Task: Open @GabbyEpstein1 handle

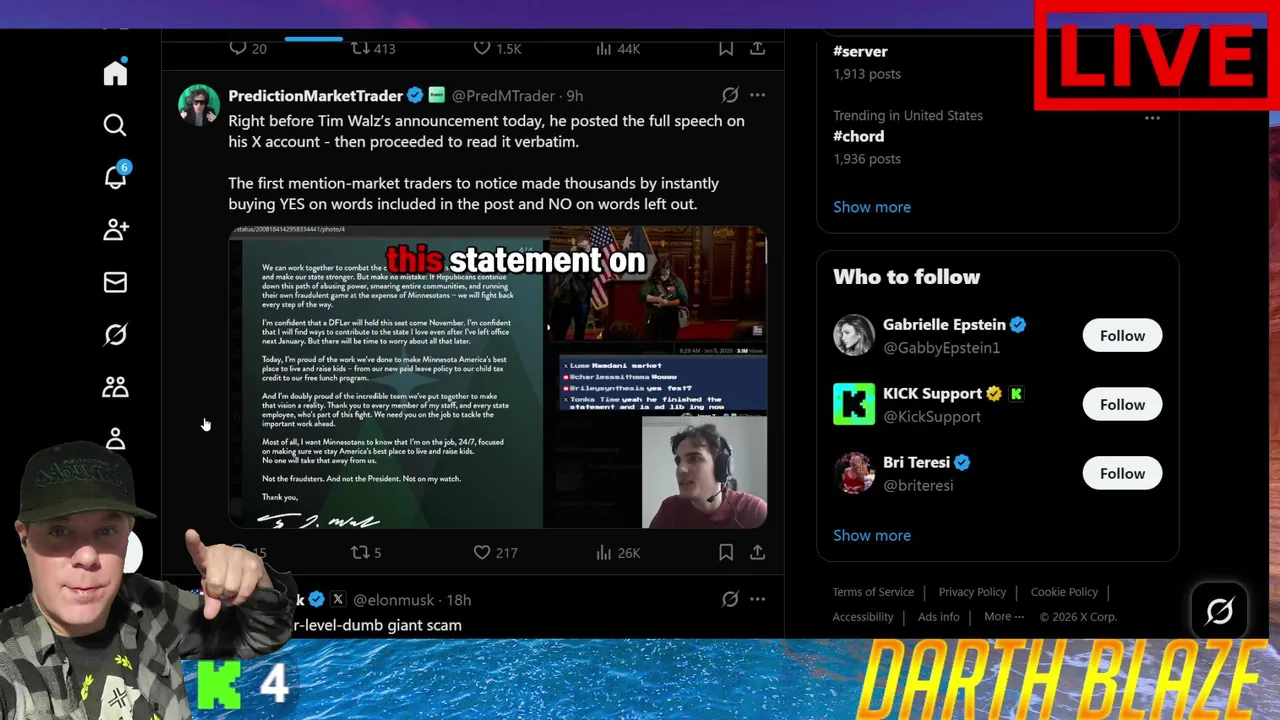Action: tap(941, 347)
